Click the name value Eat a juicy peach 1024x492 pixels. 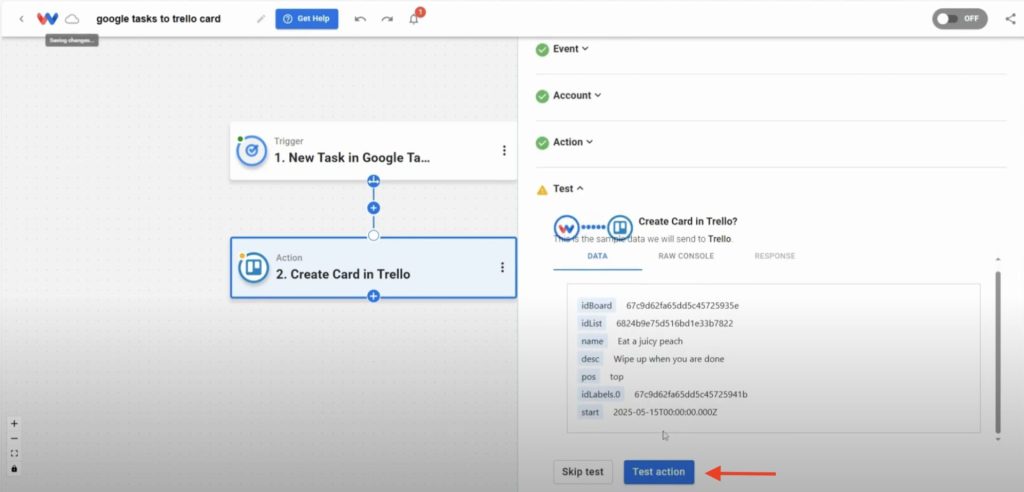click(650, 341)
